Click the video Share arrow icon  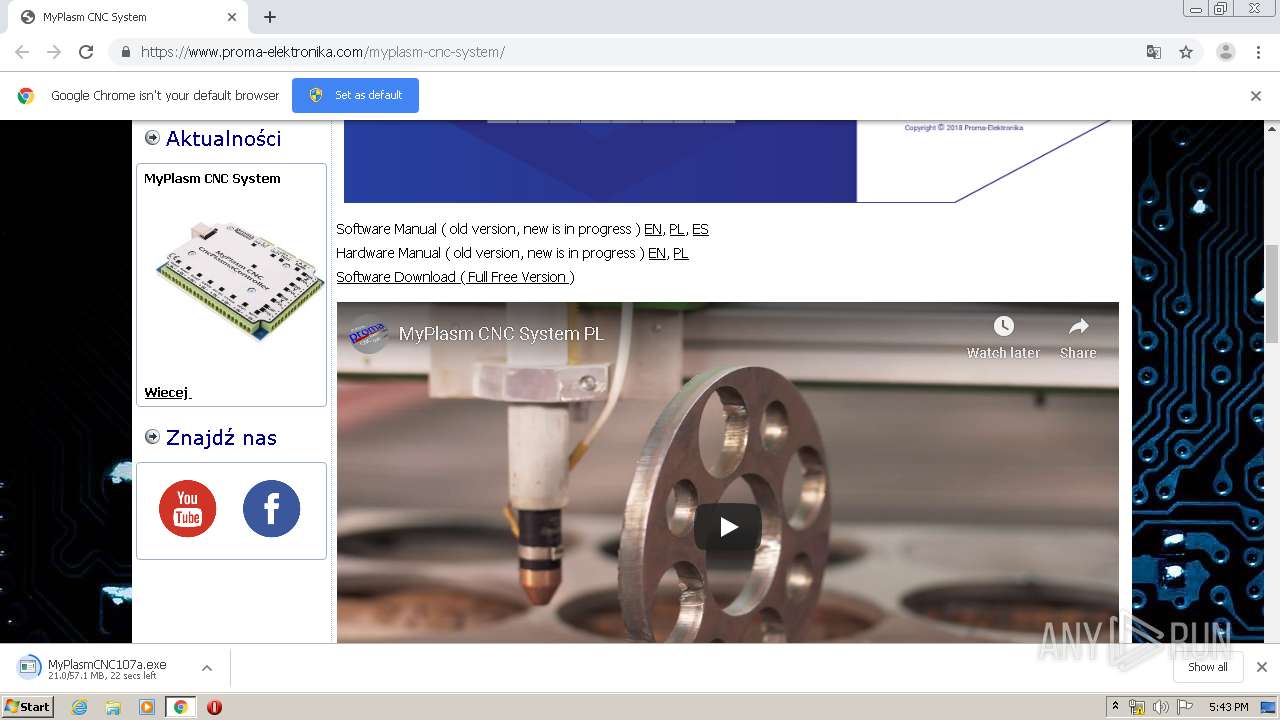click(x=1078, y=326)
